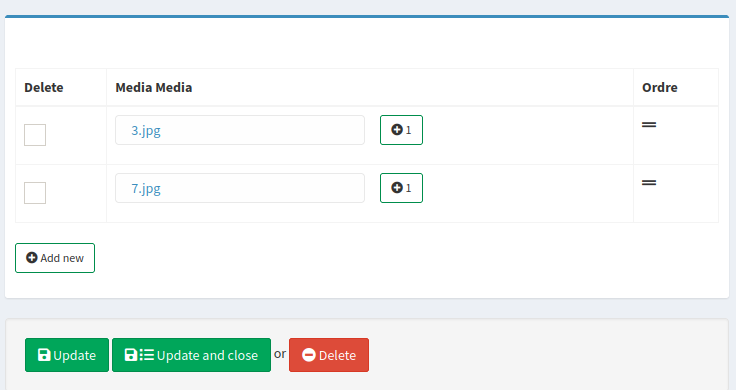
Task: Click the Media Media column header
Action: tap(153, 88)
